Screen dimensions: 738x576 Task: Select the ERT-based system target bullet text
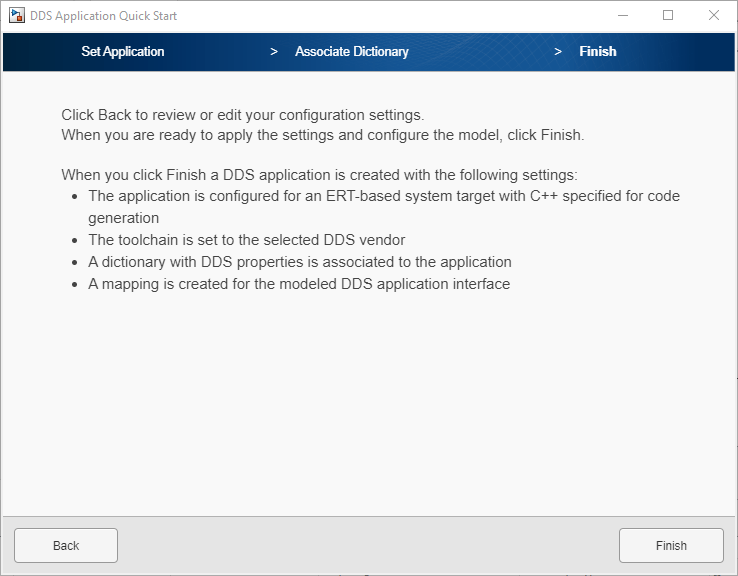coord(383,196)
